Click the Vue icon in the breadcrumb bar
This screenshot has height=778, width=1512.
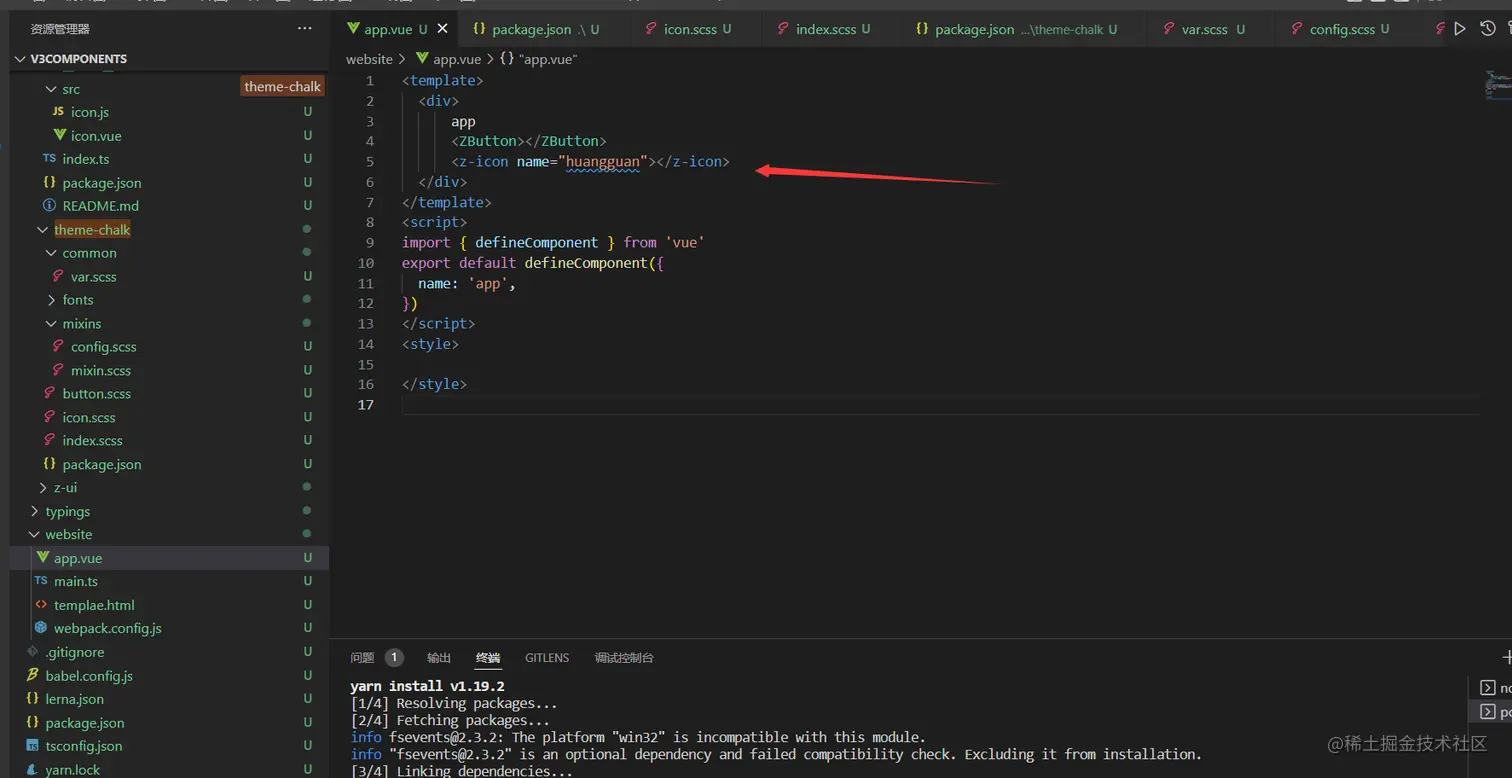tap(422, 59)
